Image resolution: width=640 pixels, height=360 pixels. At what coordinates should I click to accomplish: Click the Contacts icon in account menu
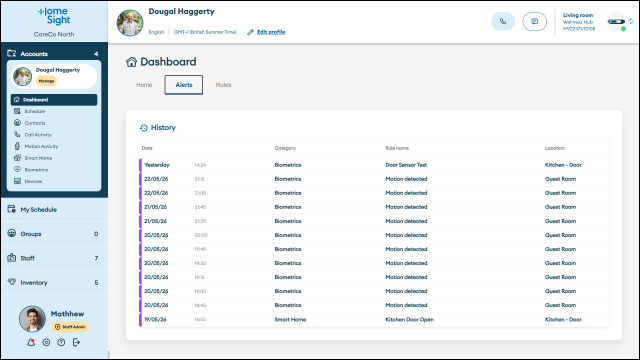[x=17, y=122]
